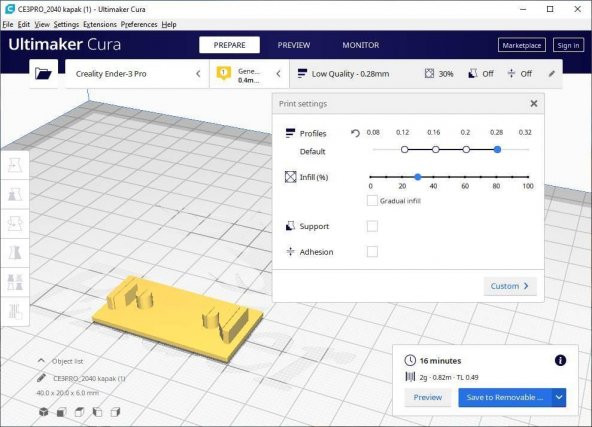Set Infill slider to 60 percent
Image resolution: width=592 pixels, height=427 pixels.
coord(465,177)
